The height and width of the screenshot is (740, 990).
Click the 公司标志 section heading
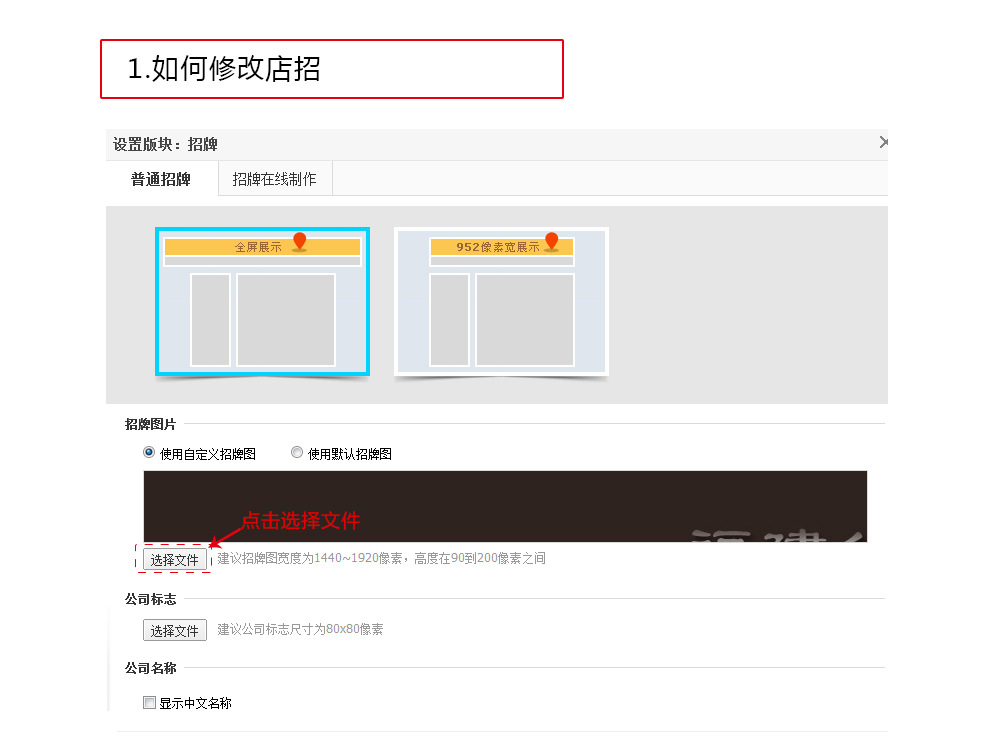coord(150,599)
